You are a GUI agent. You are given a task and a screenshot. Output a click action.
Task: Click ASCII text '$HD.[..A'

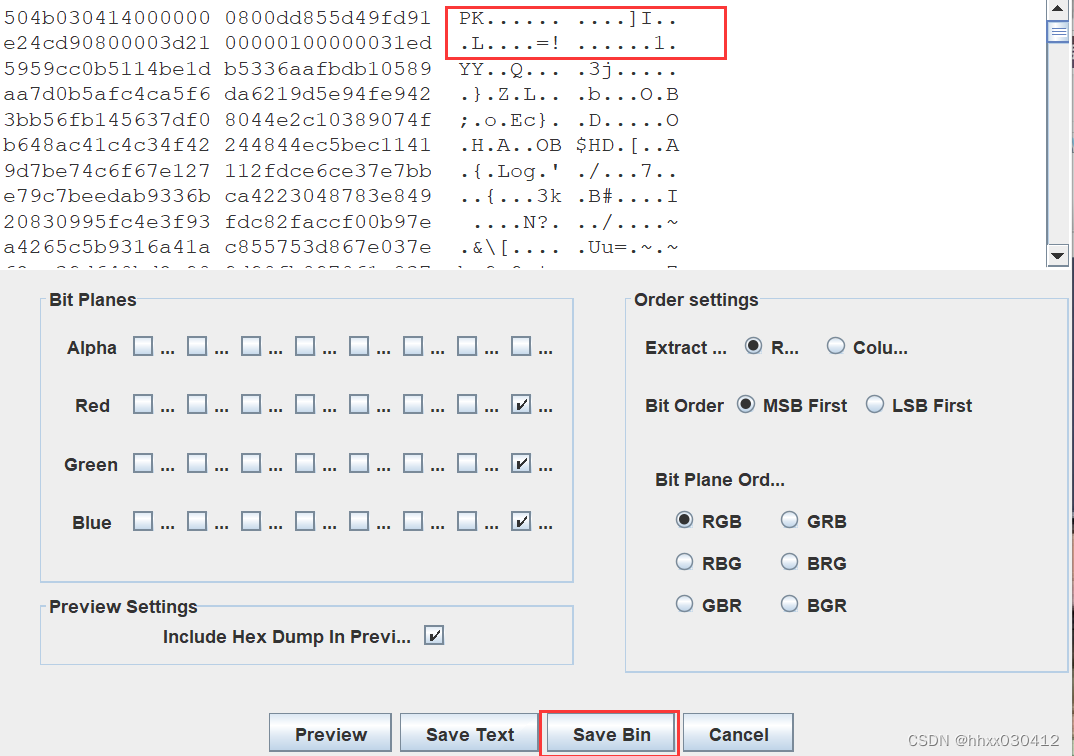627,145
